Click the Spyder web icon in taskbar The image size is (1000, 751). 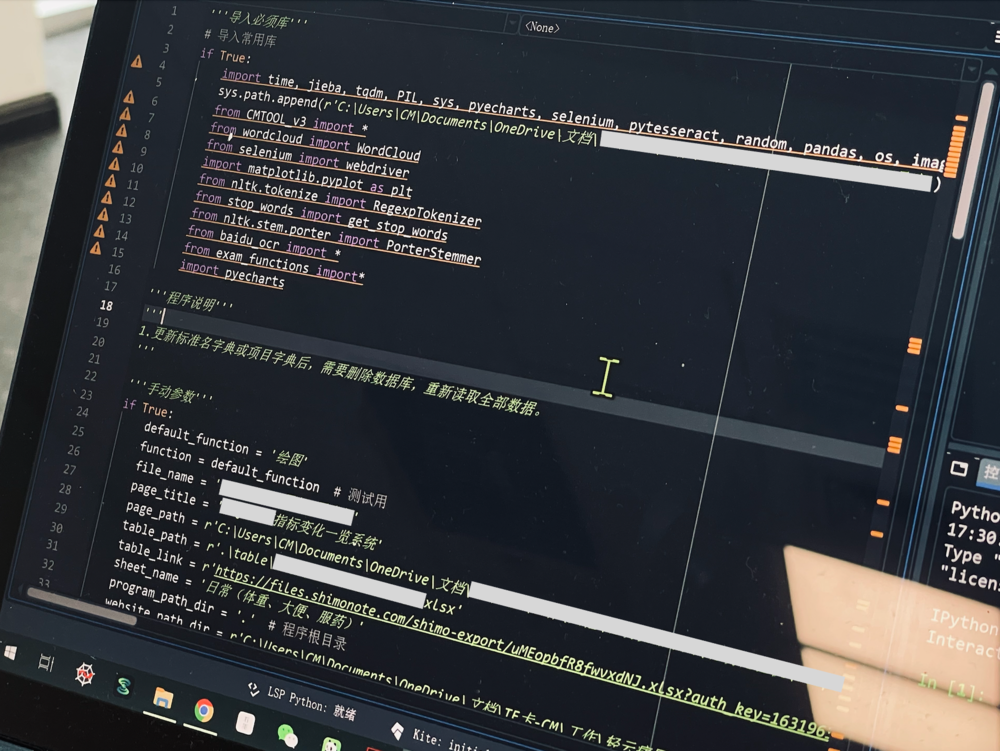point(85,673)
